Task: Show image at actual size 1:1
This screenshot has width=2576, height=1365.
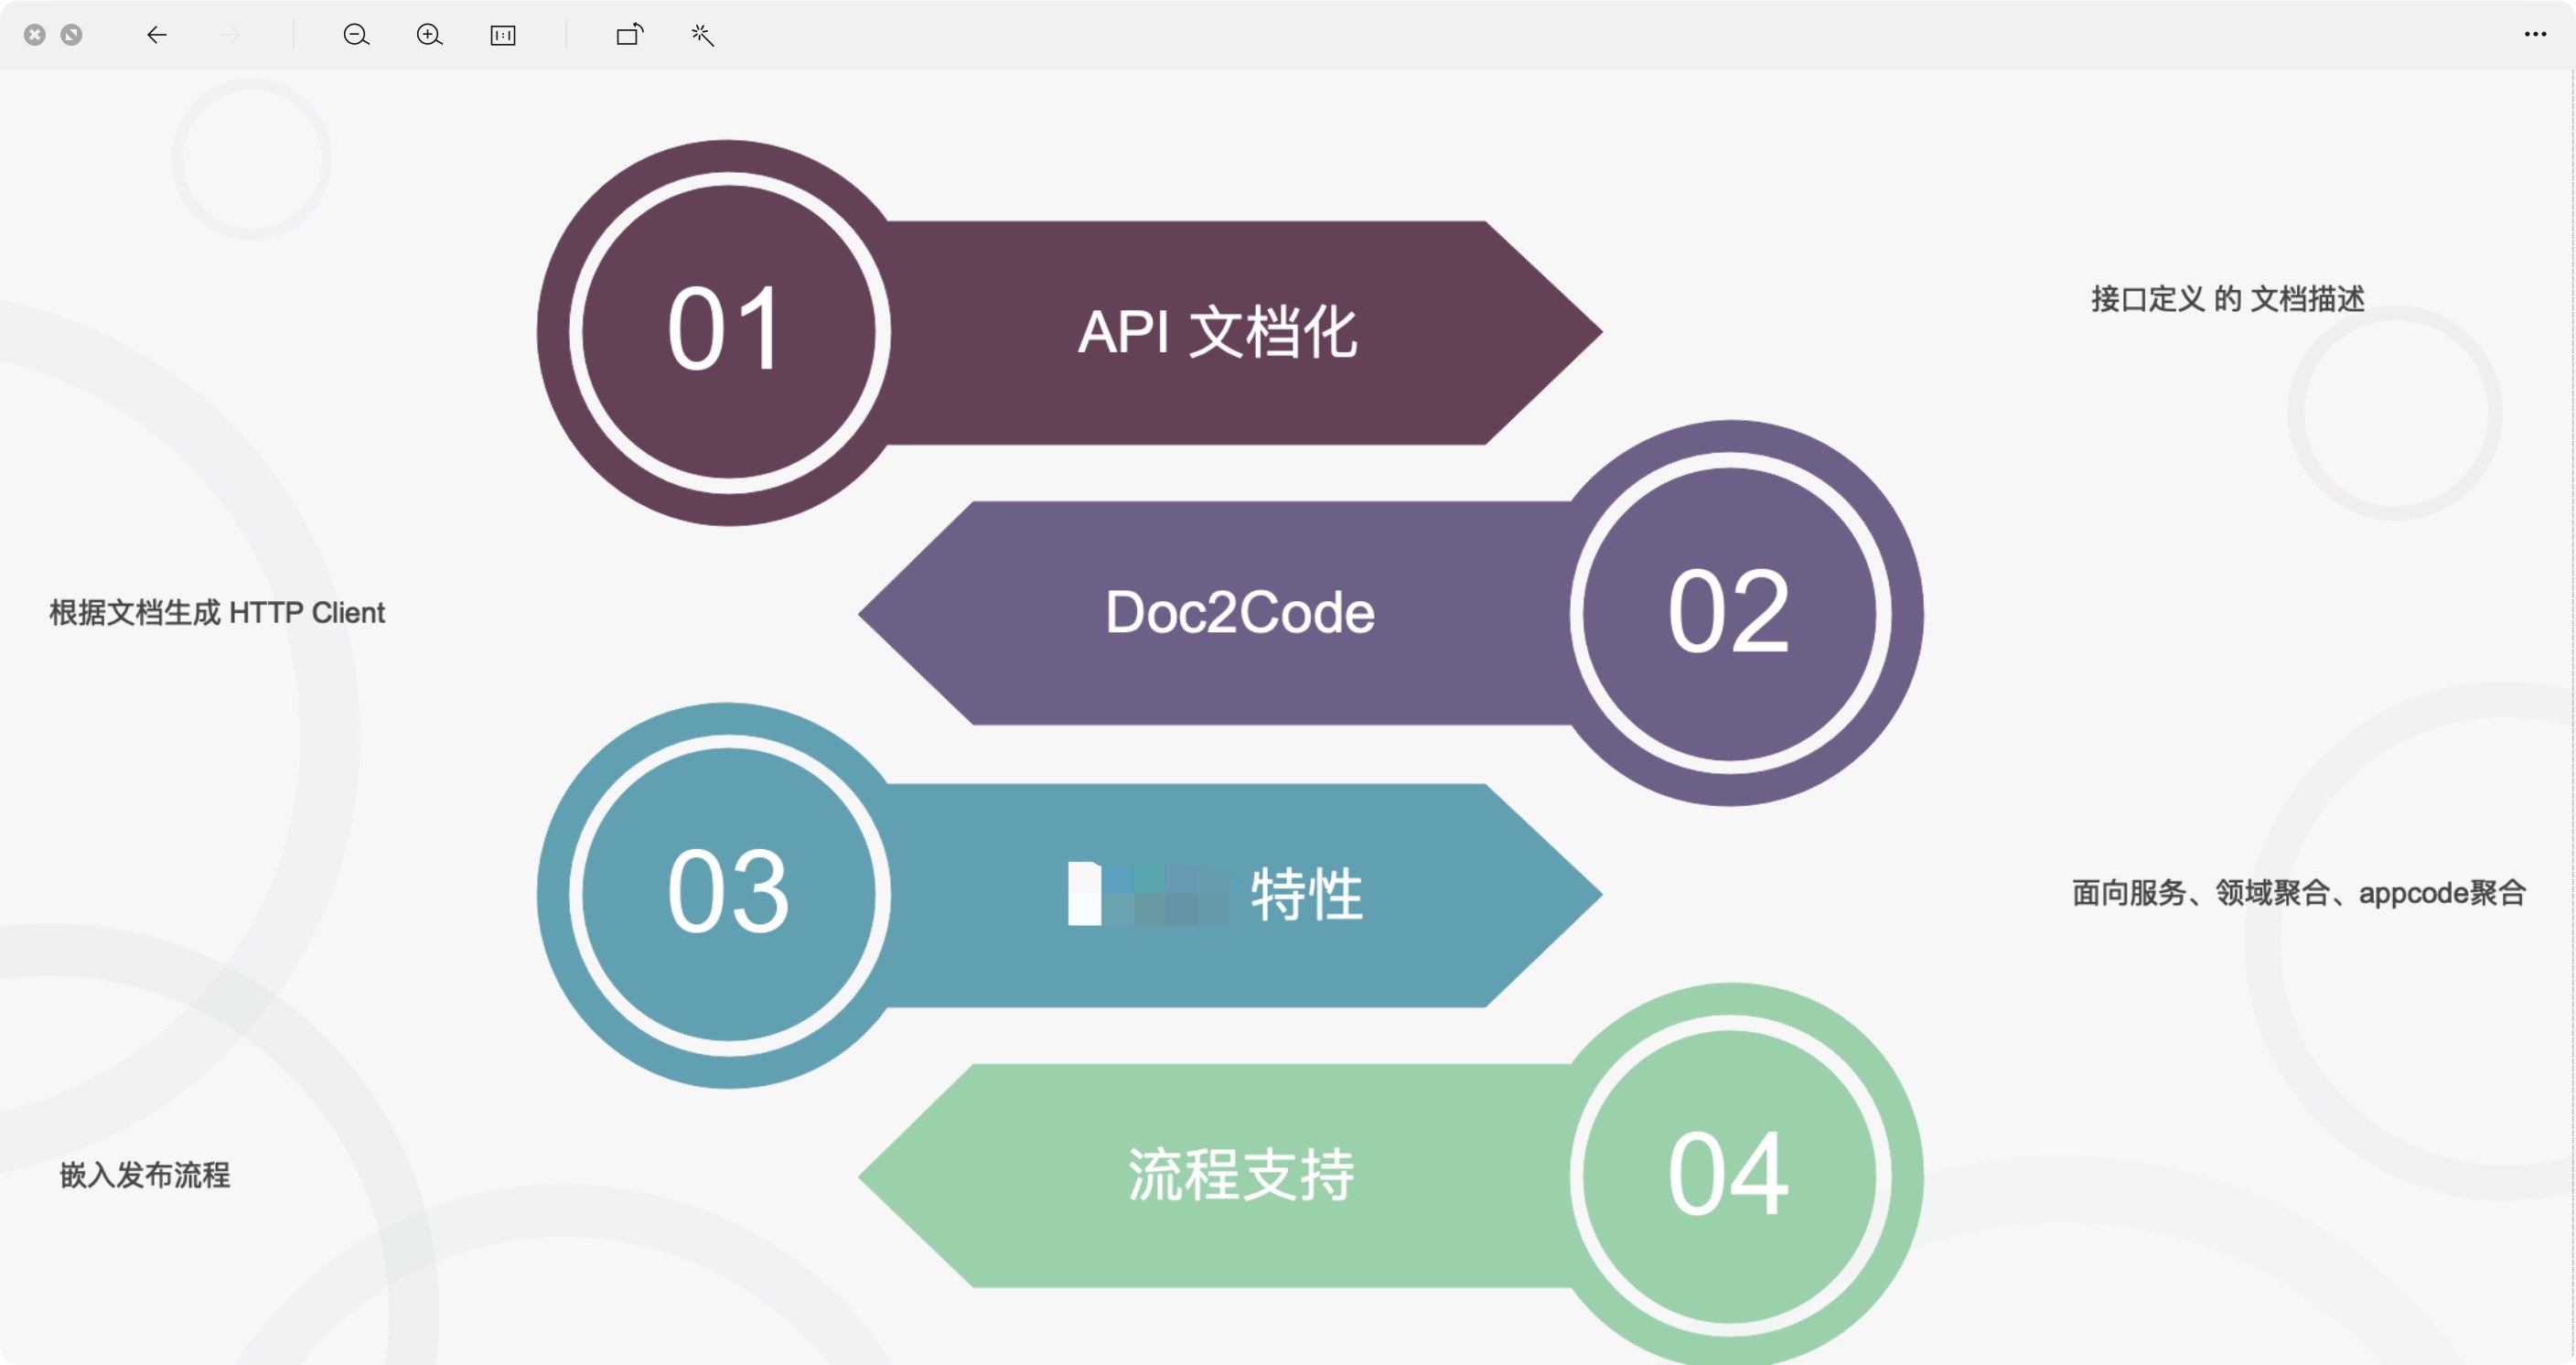Action: [x=503, y=35]
